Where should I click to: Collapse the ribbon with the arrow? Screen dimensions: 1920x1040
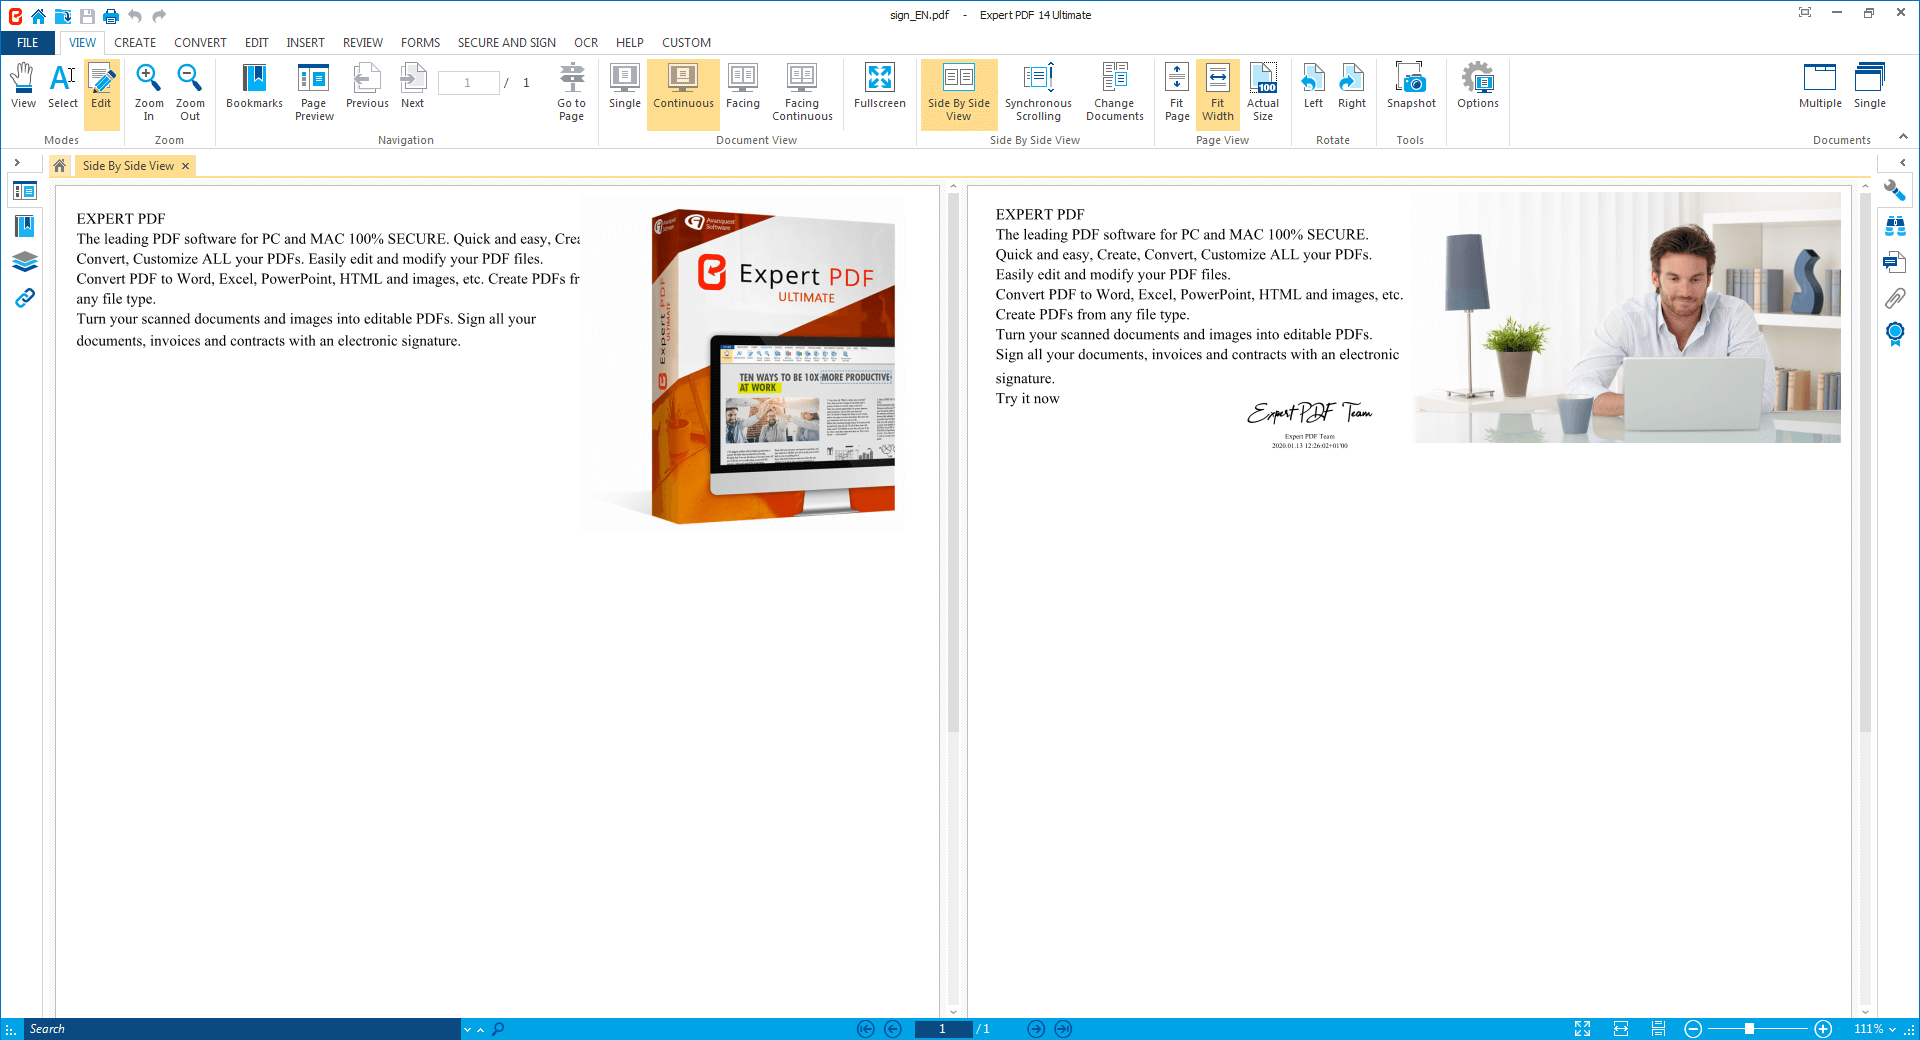(x=1903, y=137)
